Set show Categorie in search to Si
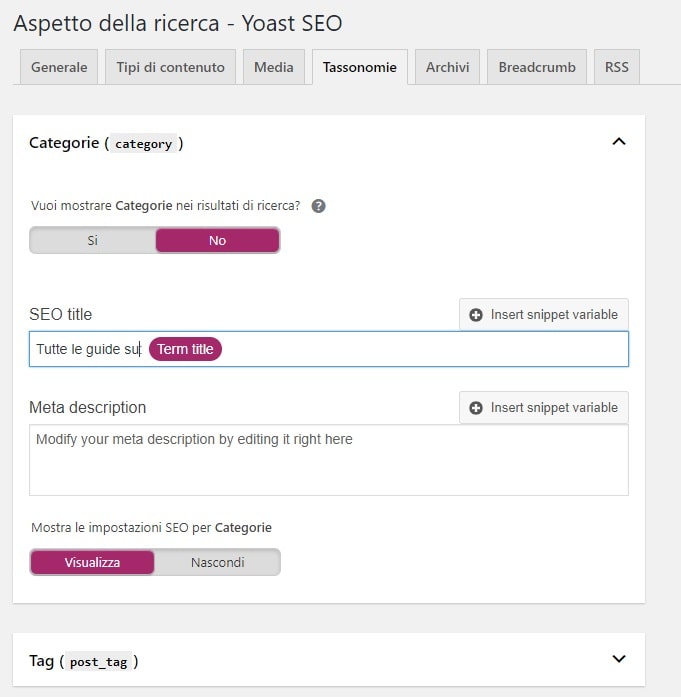 point(92,240)
